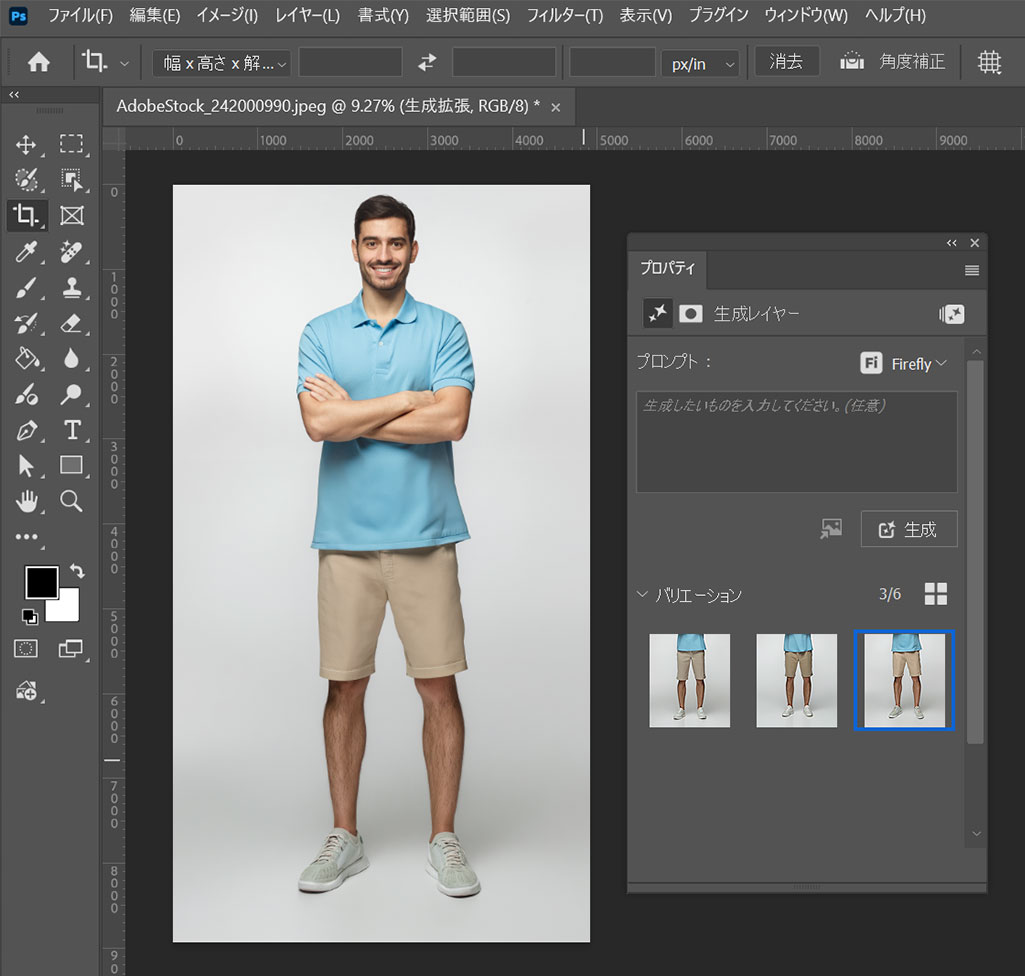Select the Eyedropper tool
Image resolution: width=1025 pixels, height=976 pixels.
coord(26,251)
